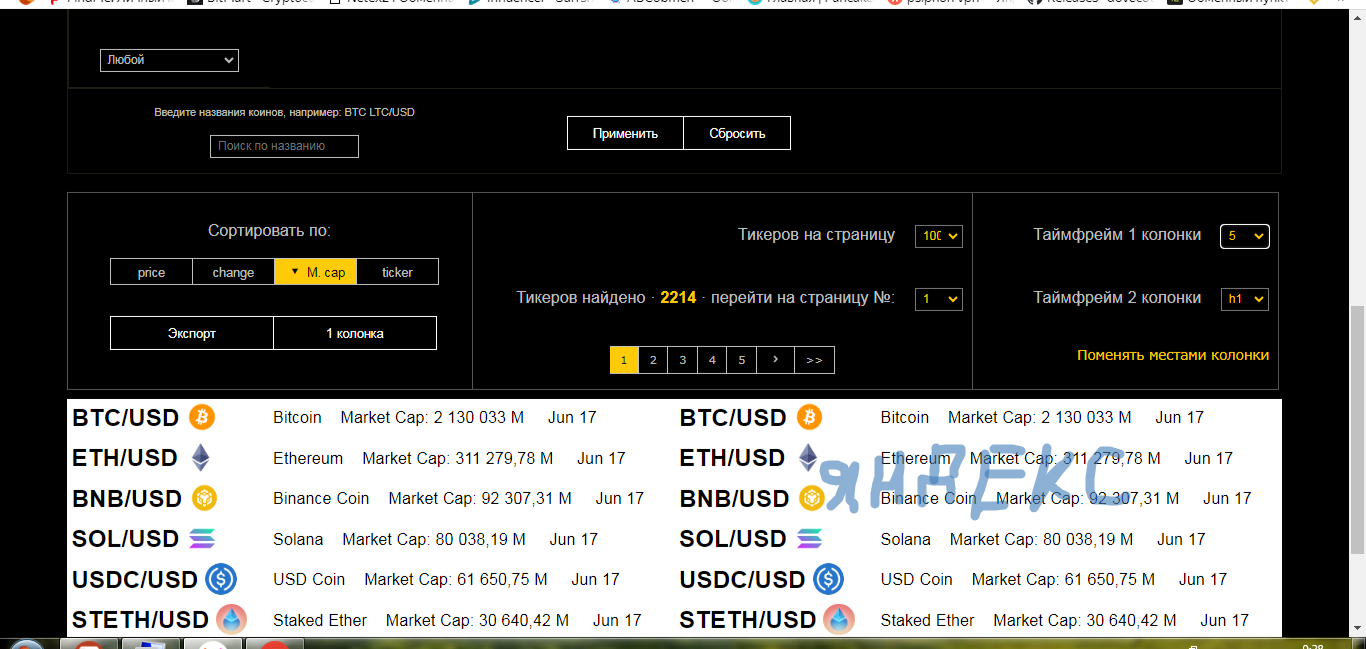
Task: Click the page vertical scrollbar
Action: 1357,430
